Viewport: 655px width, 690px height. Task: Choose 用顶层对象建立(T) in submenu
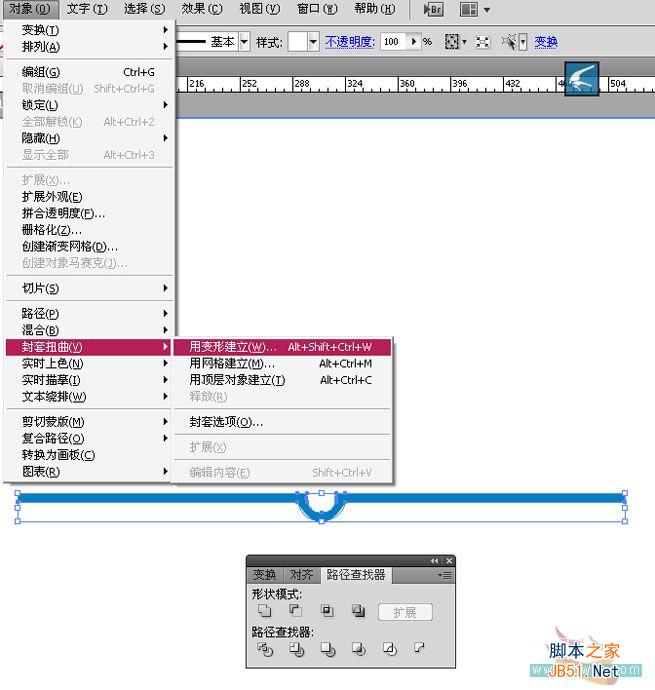click(282, 380)
